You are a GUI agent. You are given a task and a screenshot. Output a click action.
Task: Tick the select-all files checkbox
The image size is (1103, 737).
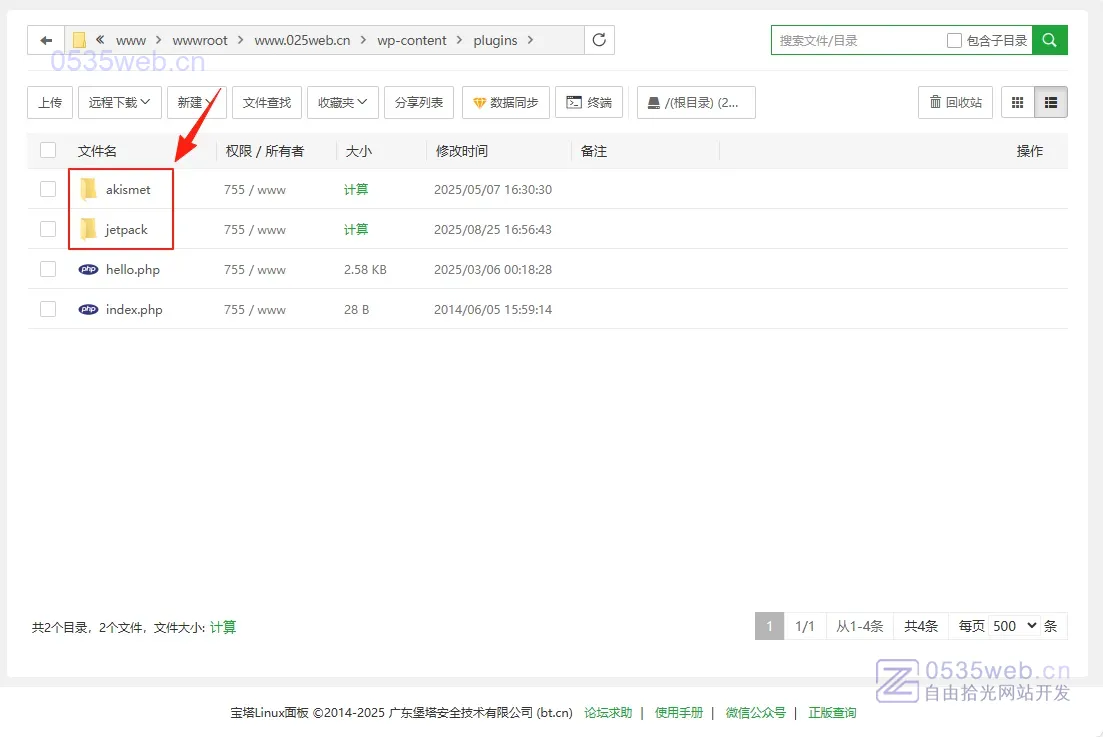[x=48, y=151]
